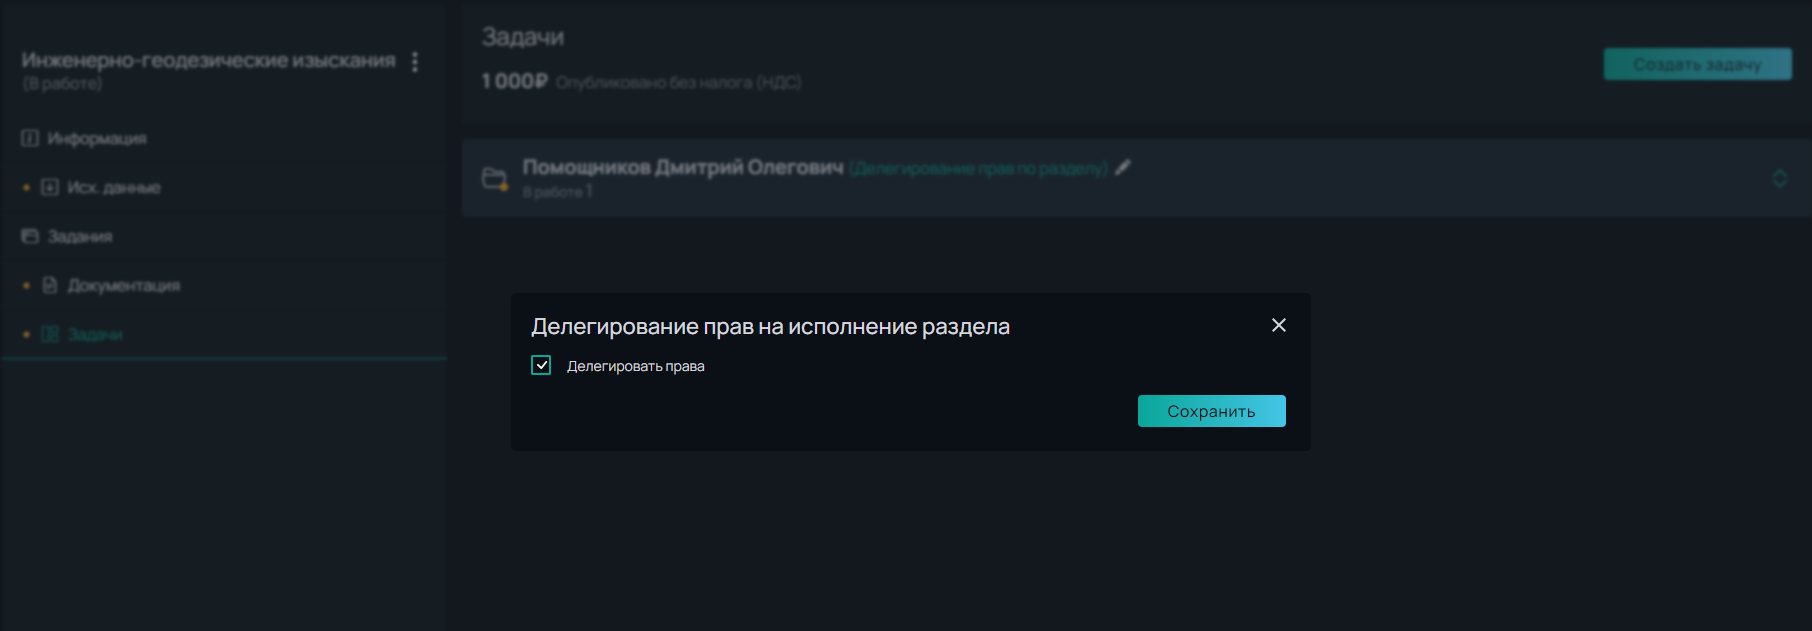1812x631 pixels.
Task: Click the В работе 1 status text
Action: [557, 192]
